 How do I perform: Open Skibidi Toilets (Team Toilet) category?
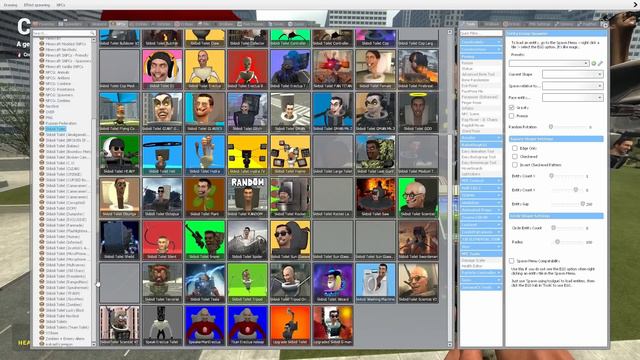pos(67,327)
